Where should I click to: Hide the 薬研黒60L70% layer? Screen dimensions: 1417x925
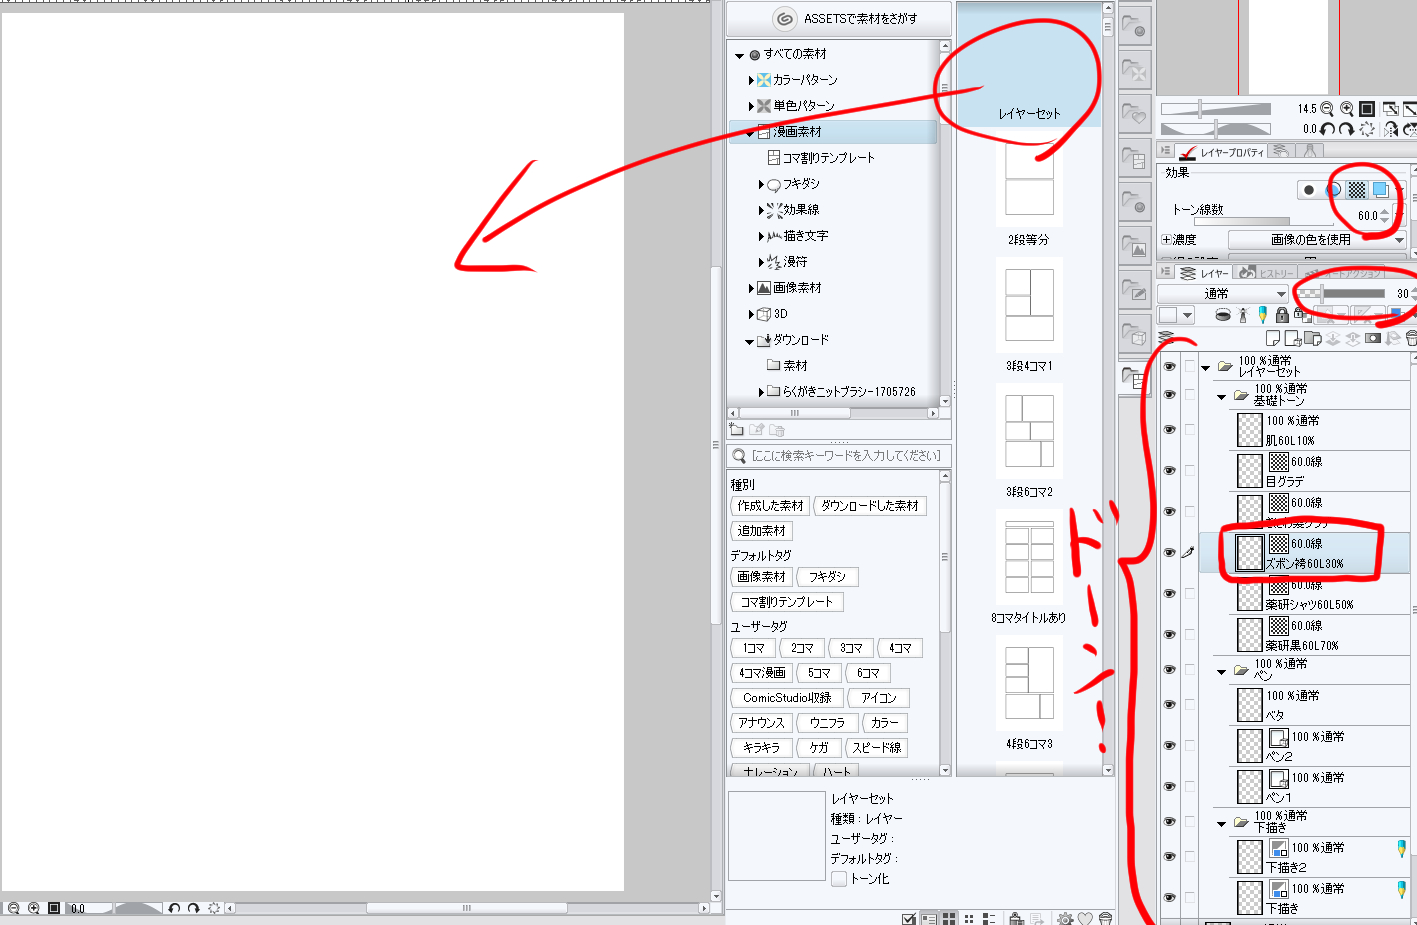(x=1169, y=634)
